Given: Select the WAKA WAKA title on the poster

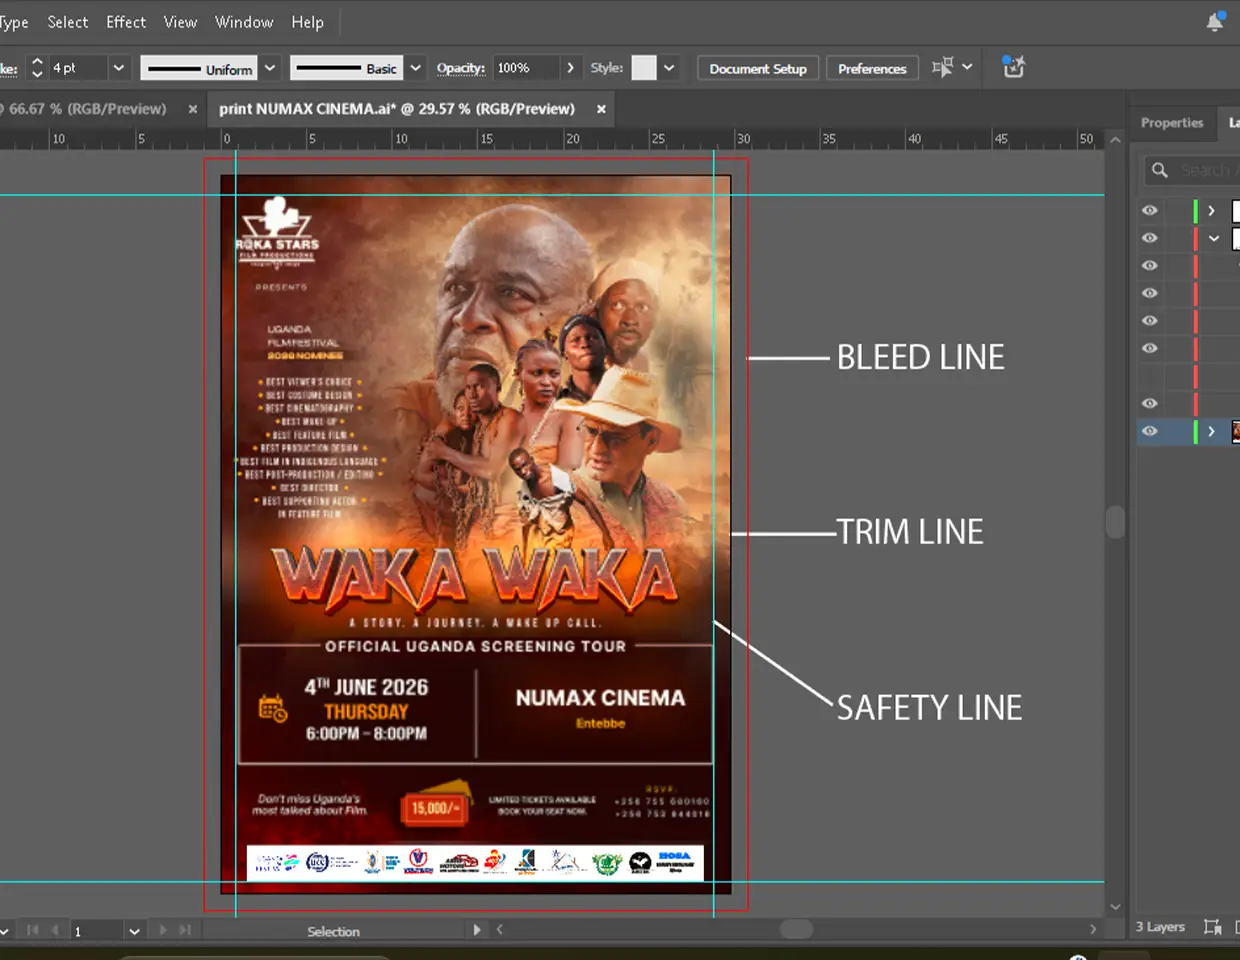Looking at the screenshot, I should pyautogui.click(x=474, y=578).
